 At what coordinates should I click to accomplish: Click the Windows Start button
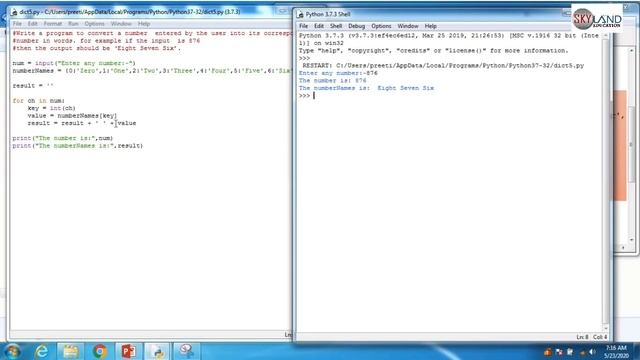pyautogui.click(x=13, y=351)
